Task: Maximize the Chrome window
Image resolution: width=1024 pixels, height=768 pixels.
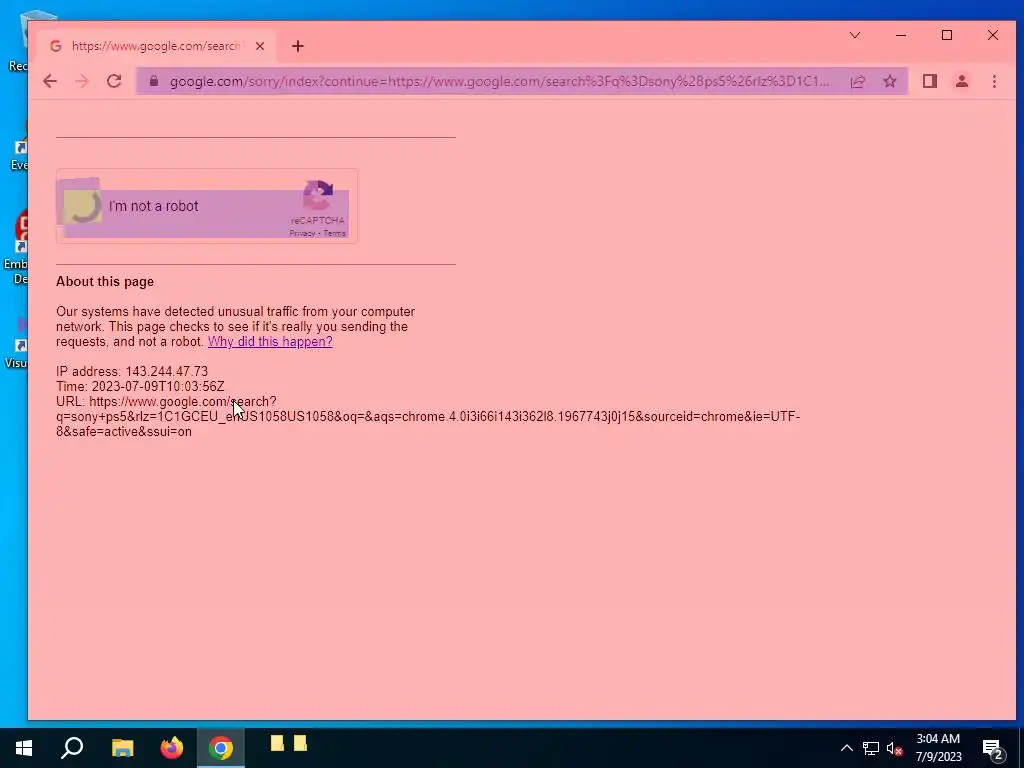Action: point(947,35)
